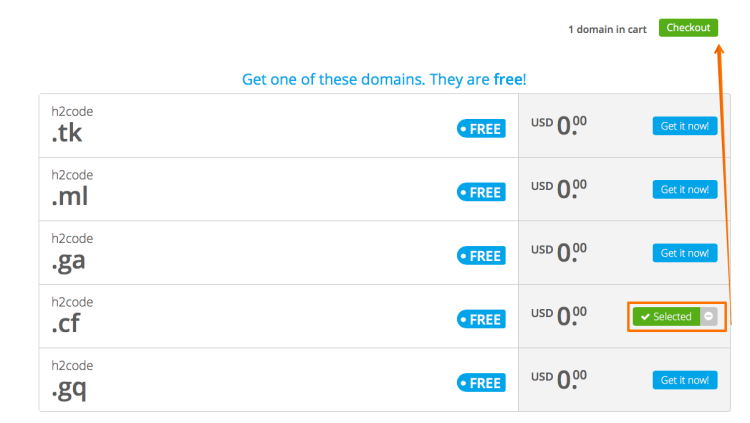This screenshot has height=423, width=750.
Task: Get the .gq domain now
Action: [x=685, y=380]
